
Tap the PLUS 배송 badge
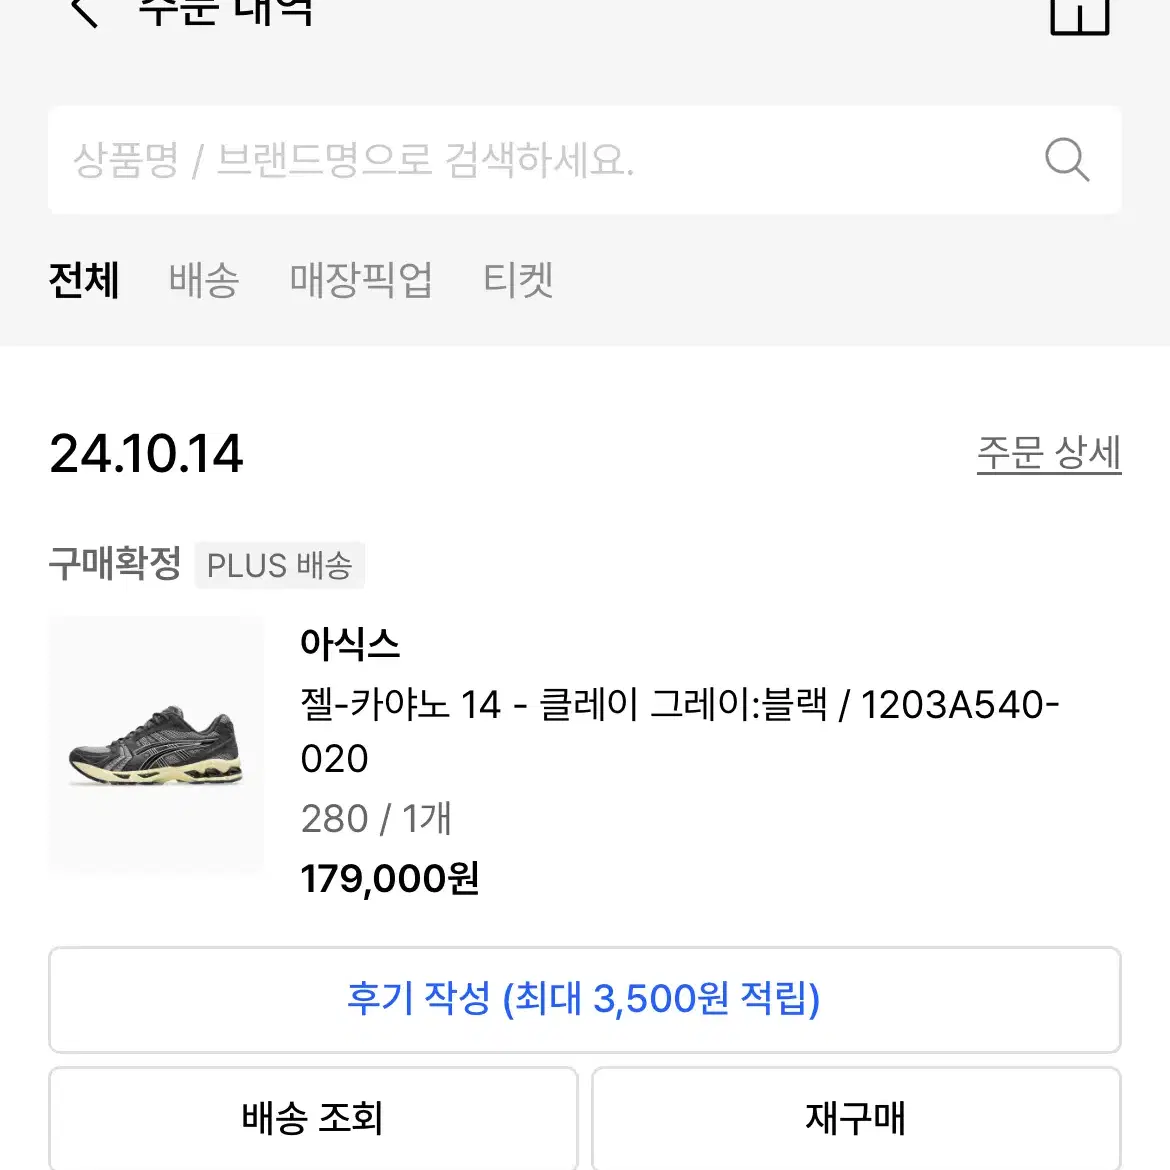[280, 565]
